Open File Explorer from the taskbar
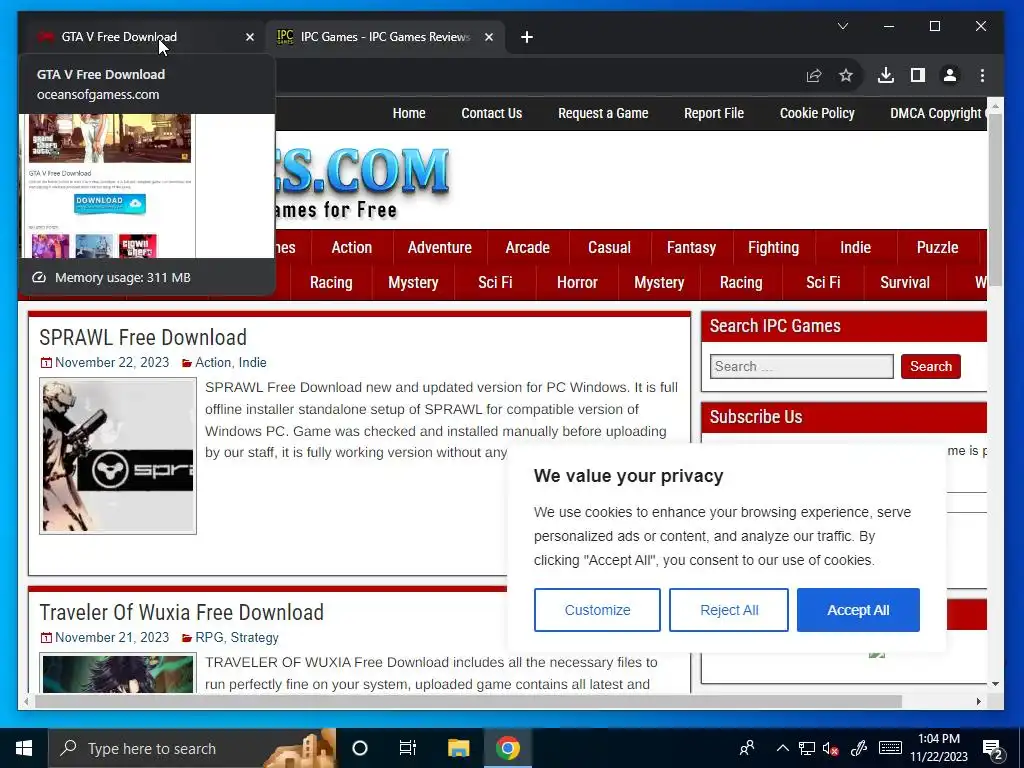 click(458, 748)
